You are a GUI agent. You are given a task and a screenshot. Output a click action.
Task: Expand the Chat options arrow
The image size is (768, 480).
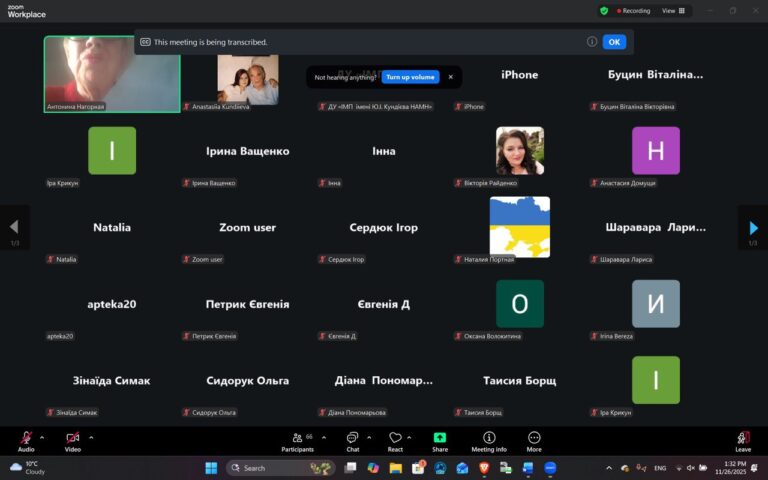pyautogui.click(x=369, y=437)
